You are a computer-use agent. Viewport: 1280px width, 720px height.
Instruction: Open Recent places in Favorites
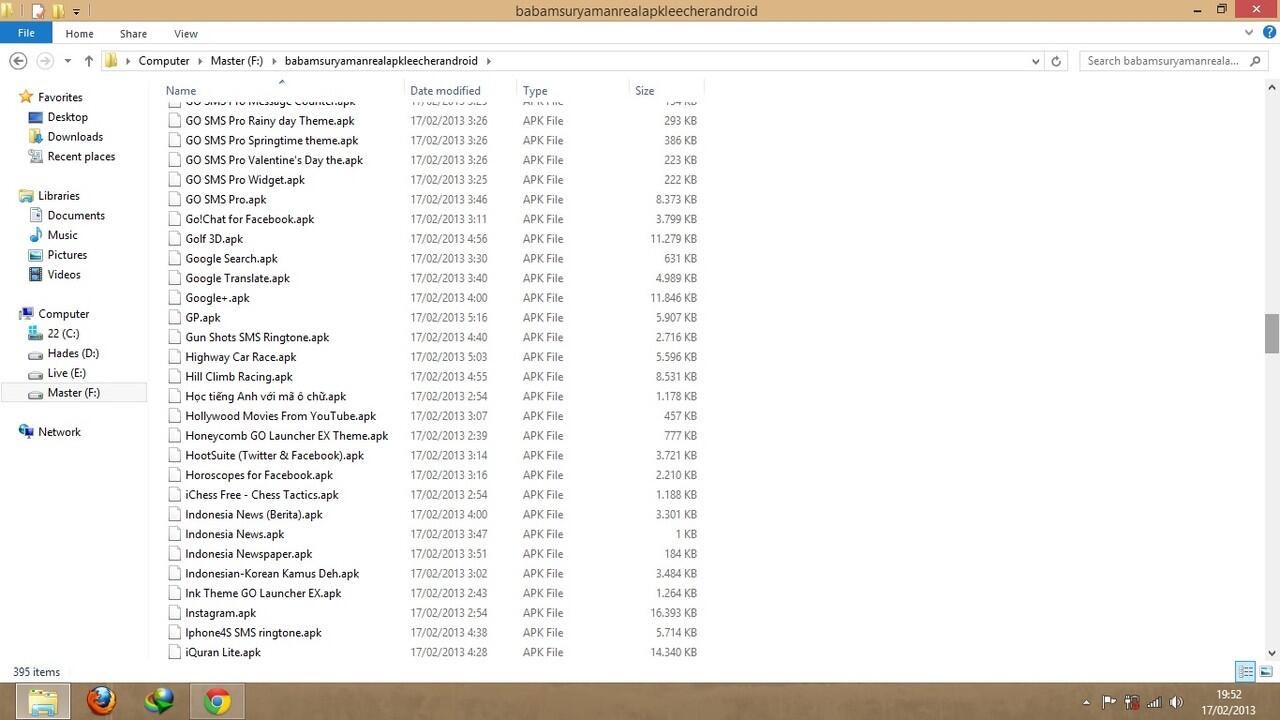pyautogui.click(x=81, y=156)
